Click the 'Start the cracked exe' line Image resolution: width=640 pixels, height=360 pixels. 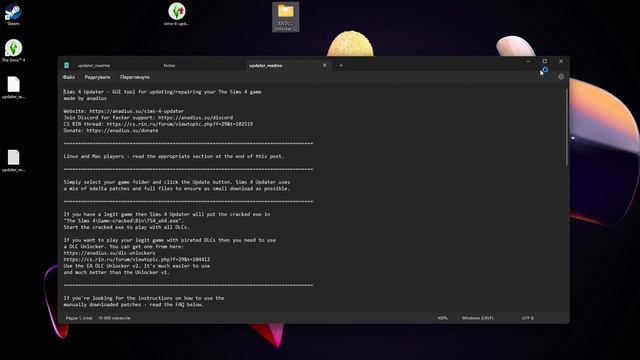(x=126, y=227)
